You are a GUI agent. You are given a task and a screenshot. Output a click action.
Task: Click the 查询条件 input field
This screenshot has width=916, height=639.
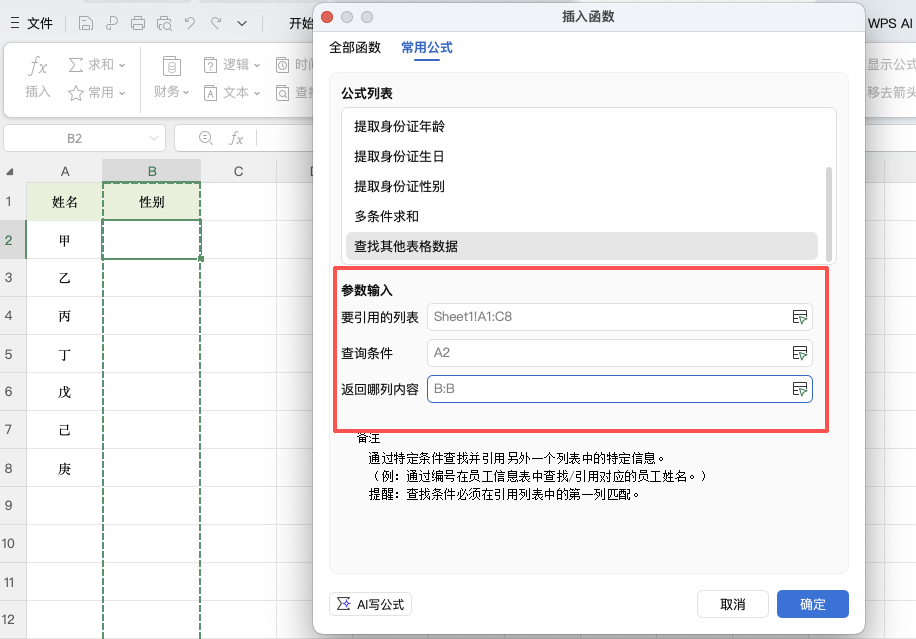600,353
